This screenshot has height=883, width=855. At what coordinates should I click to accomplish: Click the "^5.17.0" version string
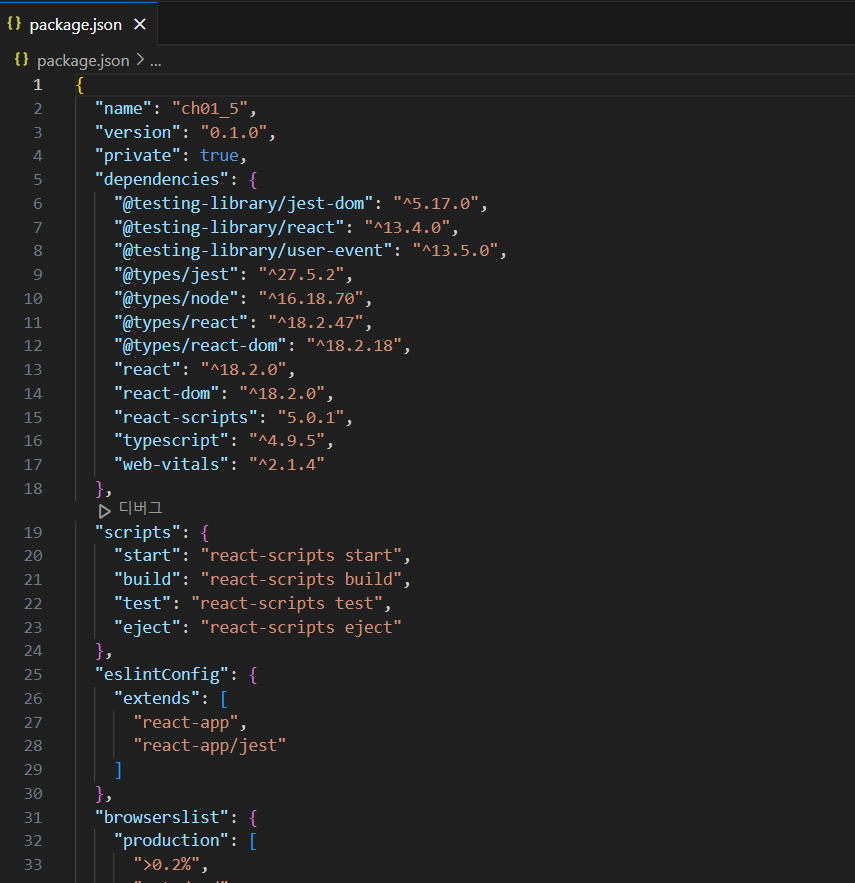tap(435, 203)
